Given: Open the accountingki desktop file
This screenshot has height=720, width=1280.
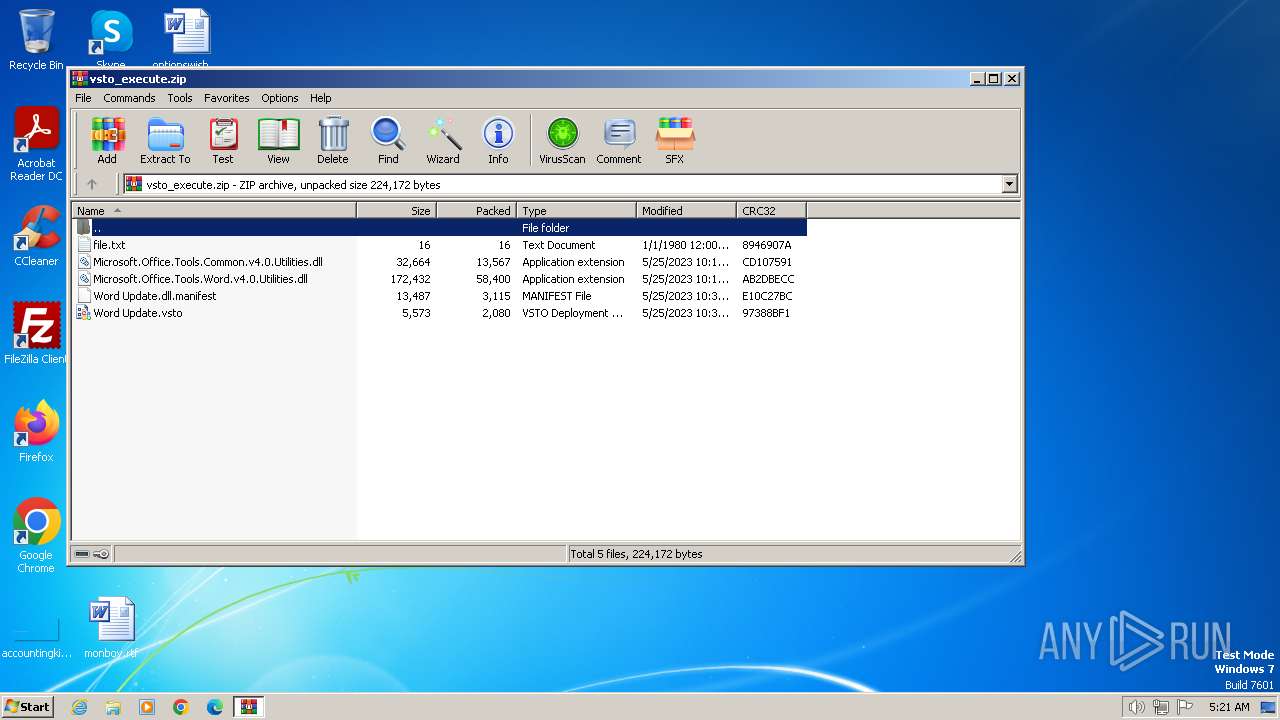Looking at the screenshot, I should pos(36,638).
